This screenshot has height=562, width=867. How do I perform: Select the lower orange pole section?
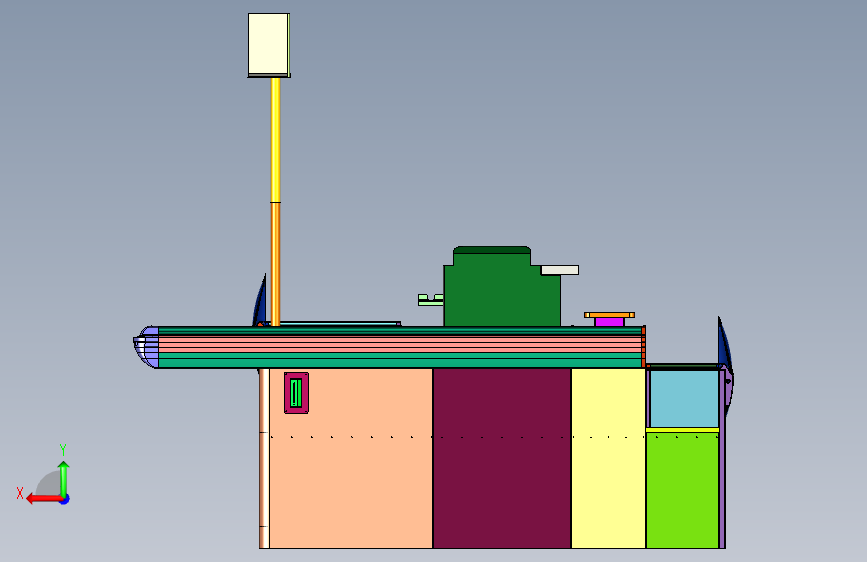(275, 264)
